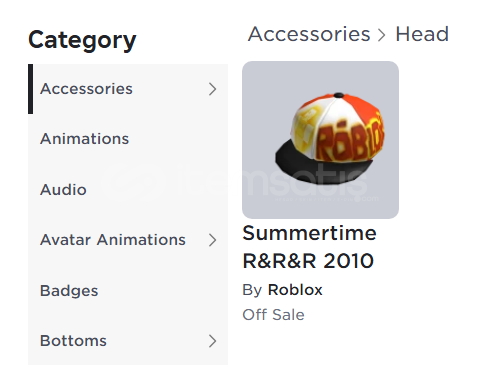The image size is (479, 365).
Task: Click the Category sidebar heading
Action: pos(82,41)
